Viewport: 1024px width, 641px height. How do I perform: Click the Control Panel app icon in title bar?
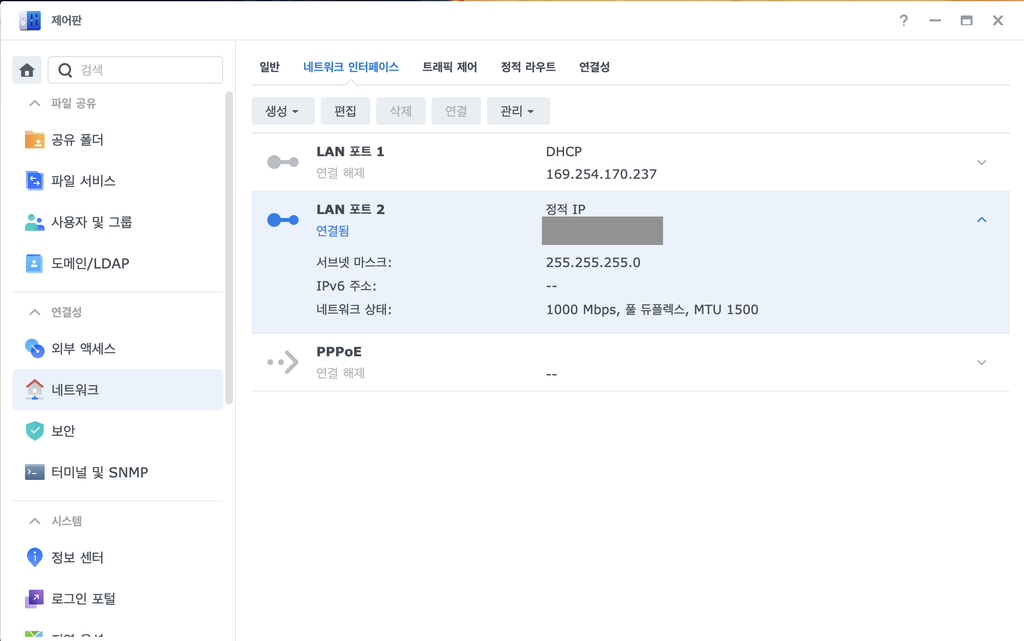coord(30,20)
